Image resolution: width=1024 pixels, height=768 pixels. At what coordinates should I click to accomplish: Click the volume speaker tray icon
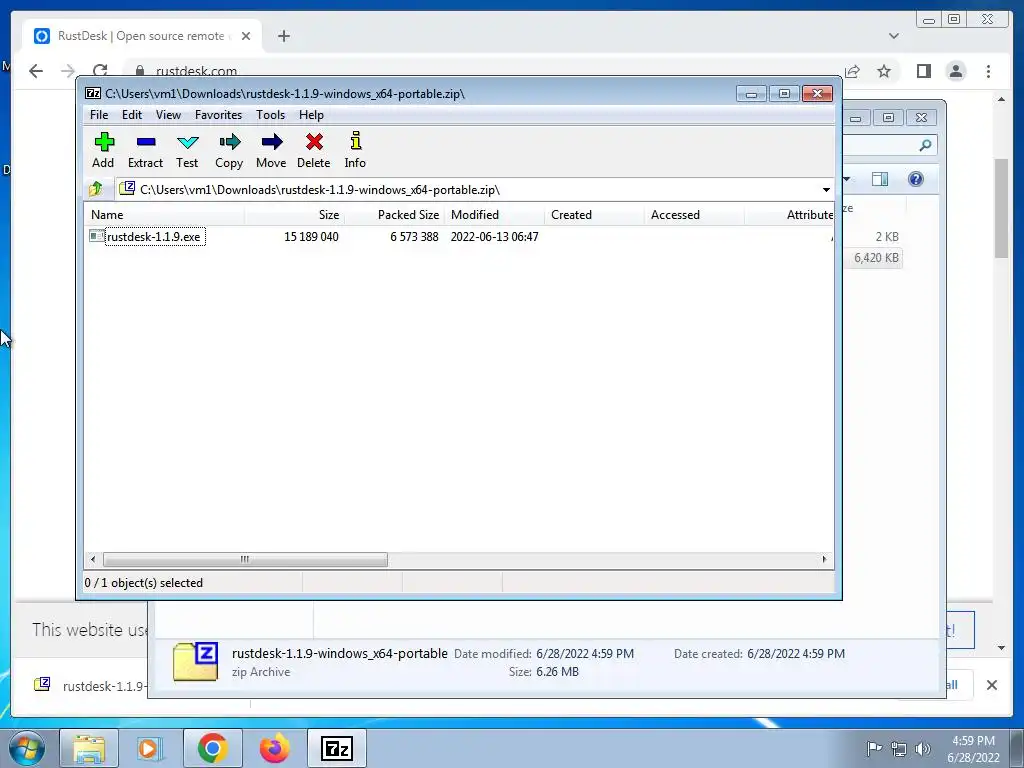pos(923,749)
